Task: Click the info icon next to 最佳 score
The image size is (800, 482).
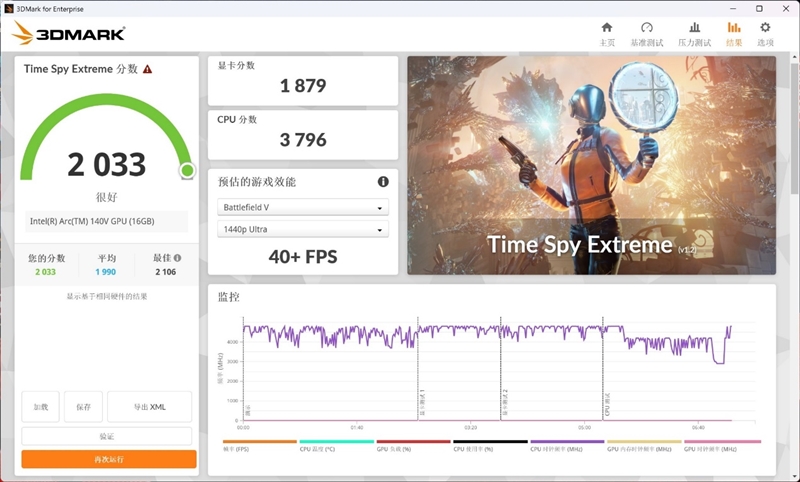Action: (x=177, y=258)
